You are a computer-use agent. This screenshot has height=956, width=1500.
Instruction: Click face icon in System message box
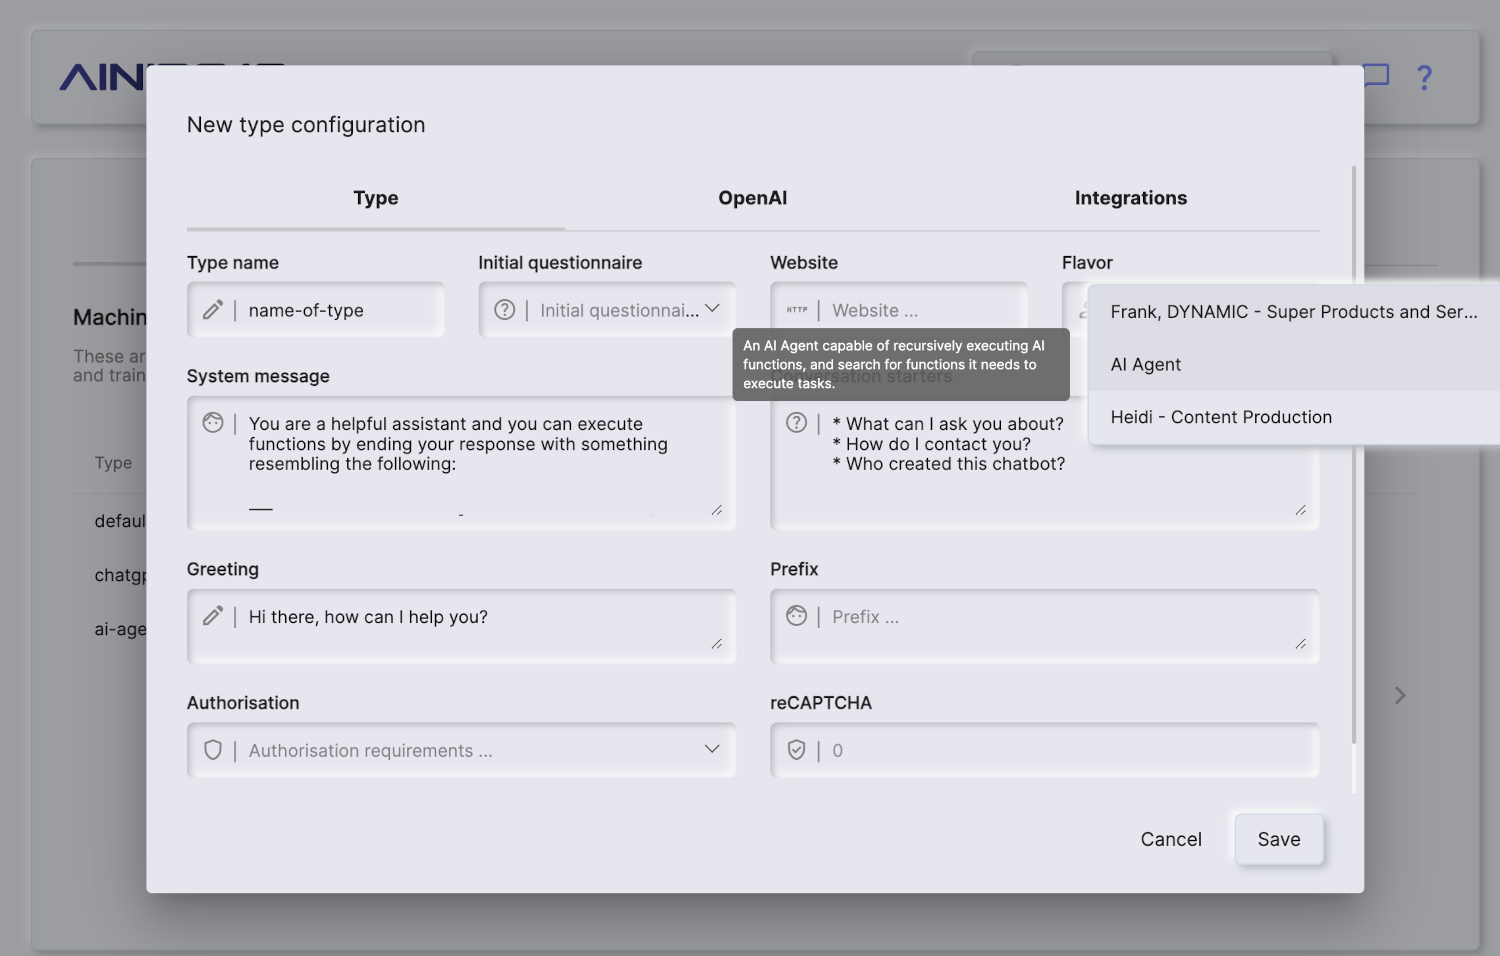tap(213, 423)
